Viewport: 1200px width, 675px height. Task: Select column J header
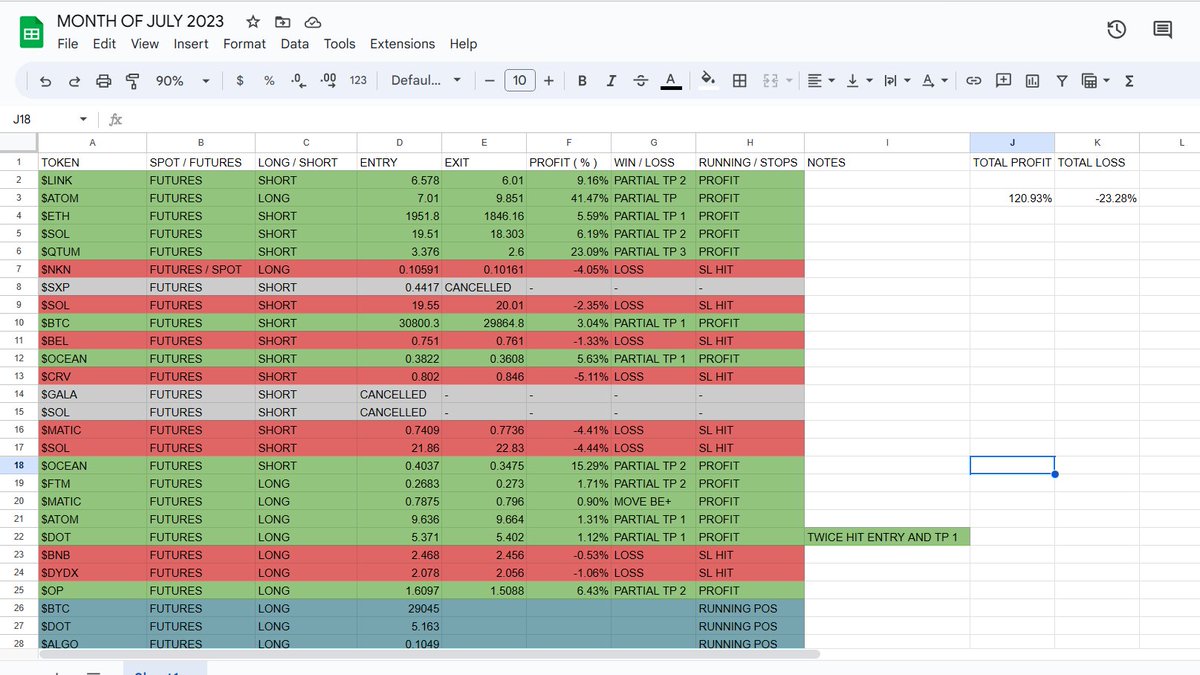tap(1012, 142)
